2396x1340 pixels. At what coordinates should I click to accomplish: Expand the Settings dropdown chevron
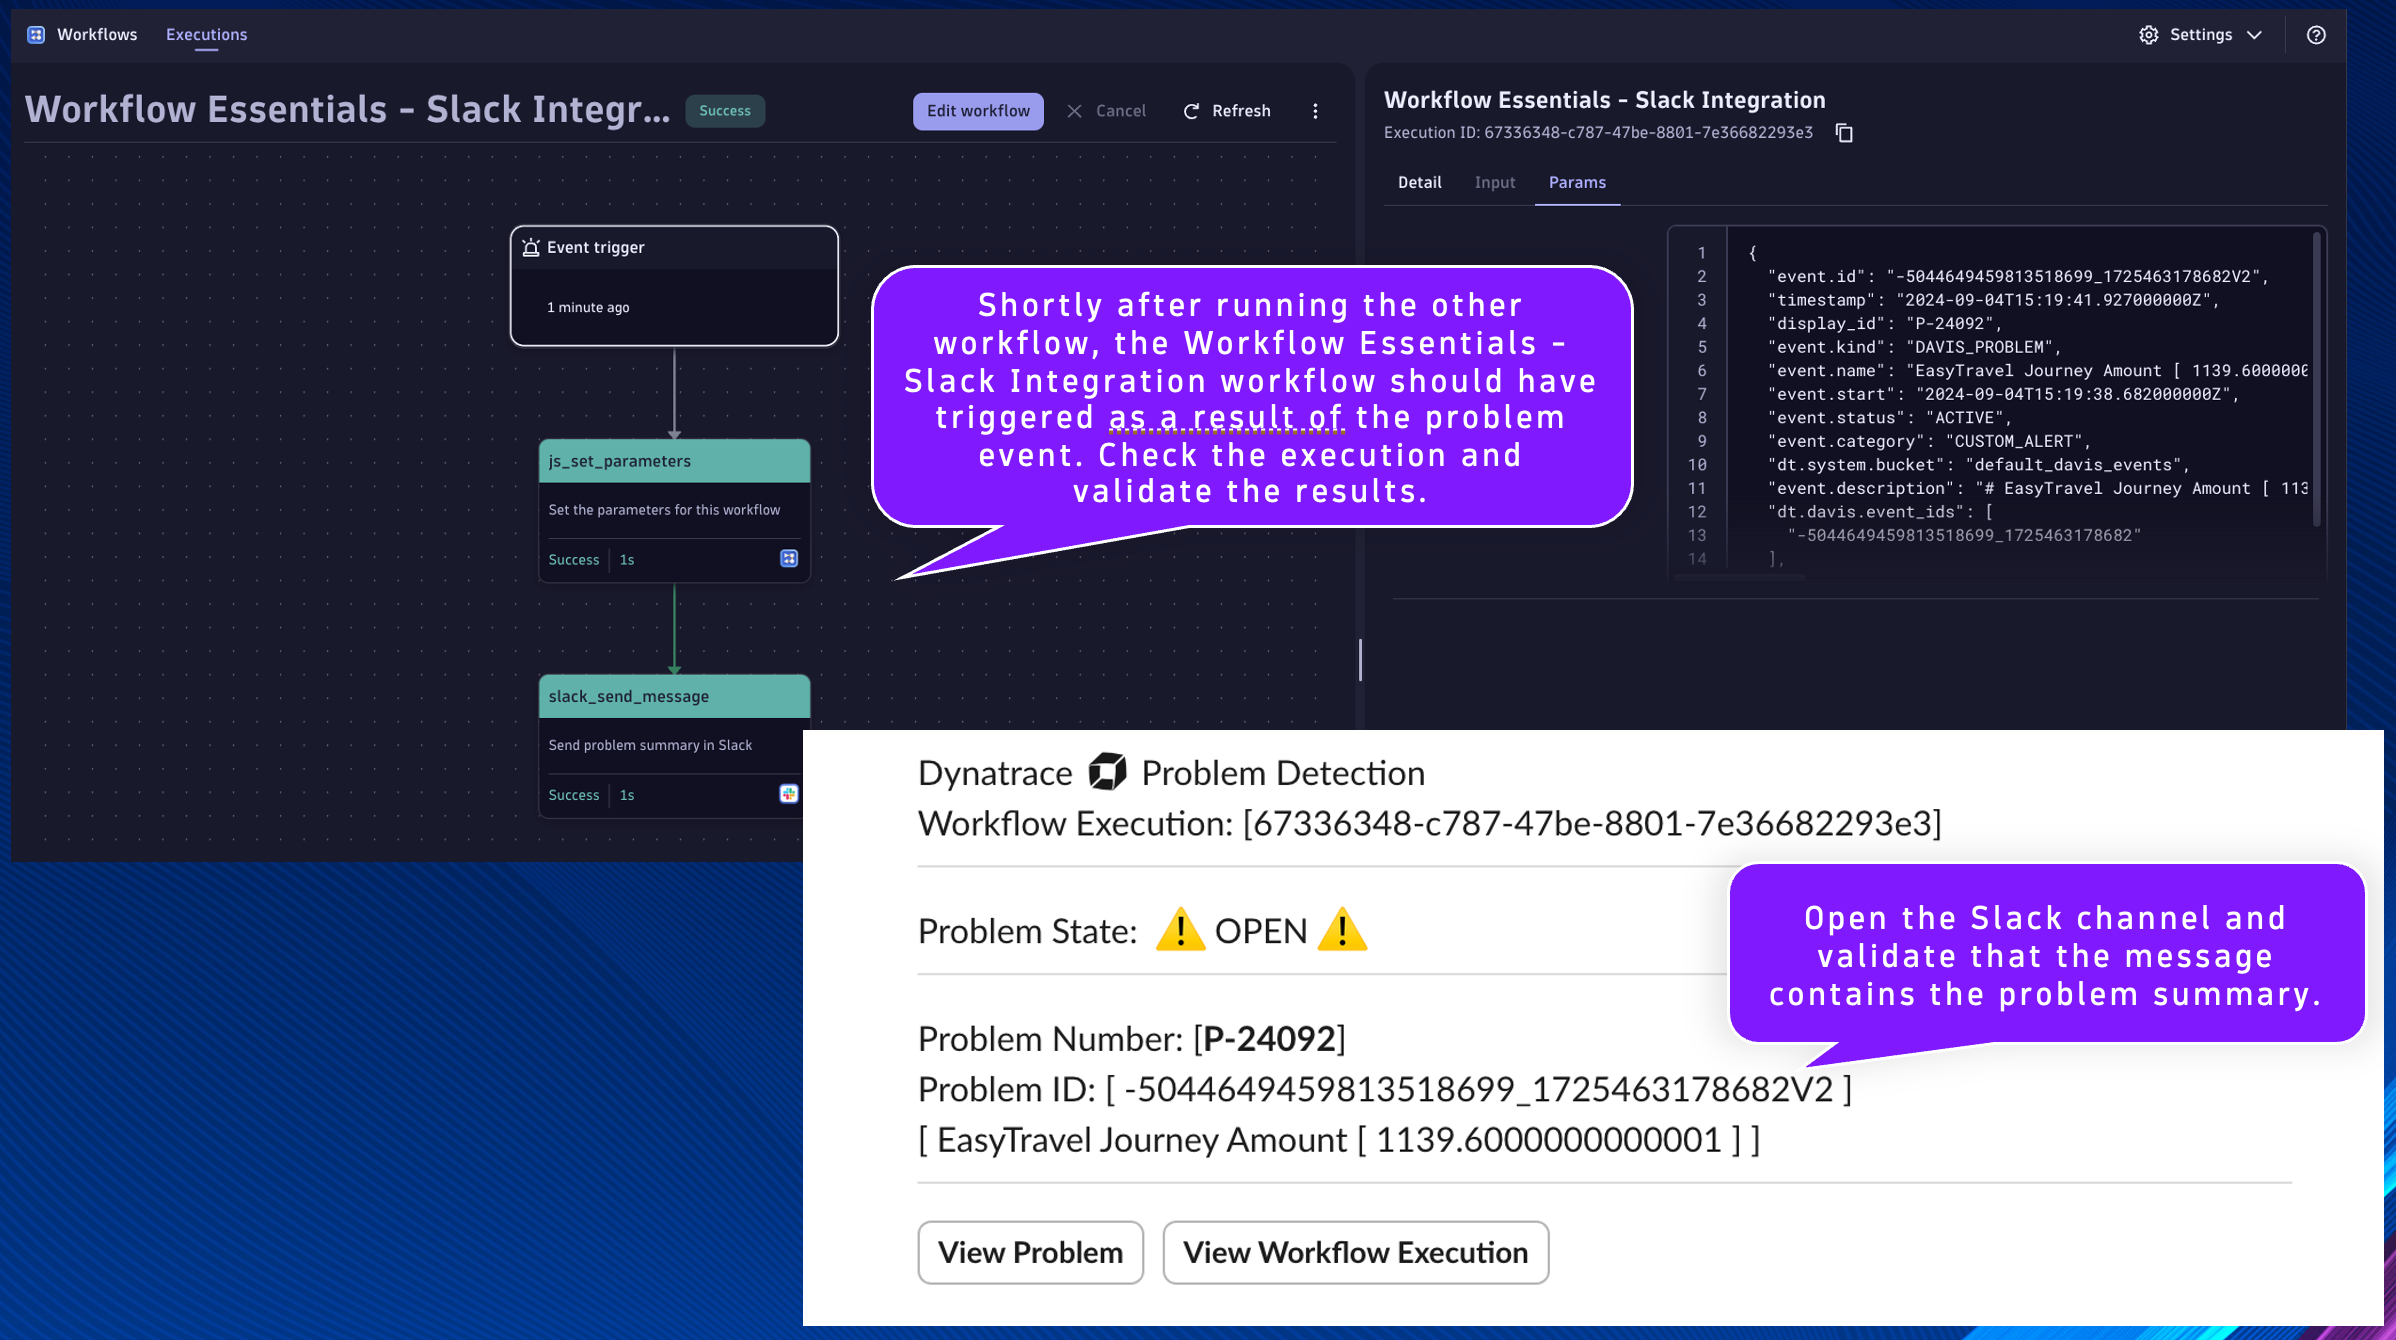point(2254,35)
